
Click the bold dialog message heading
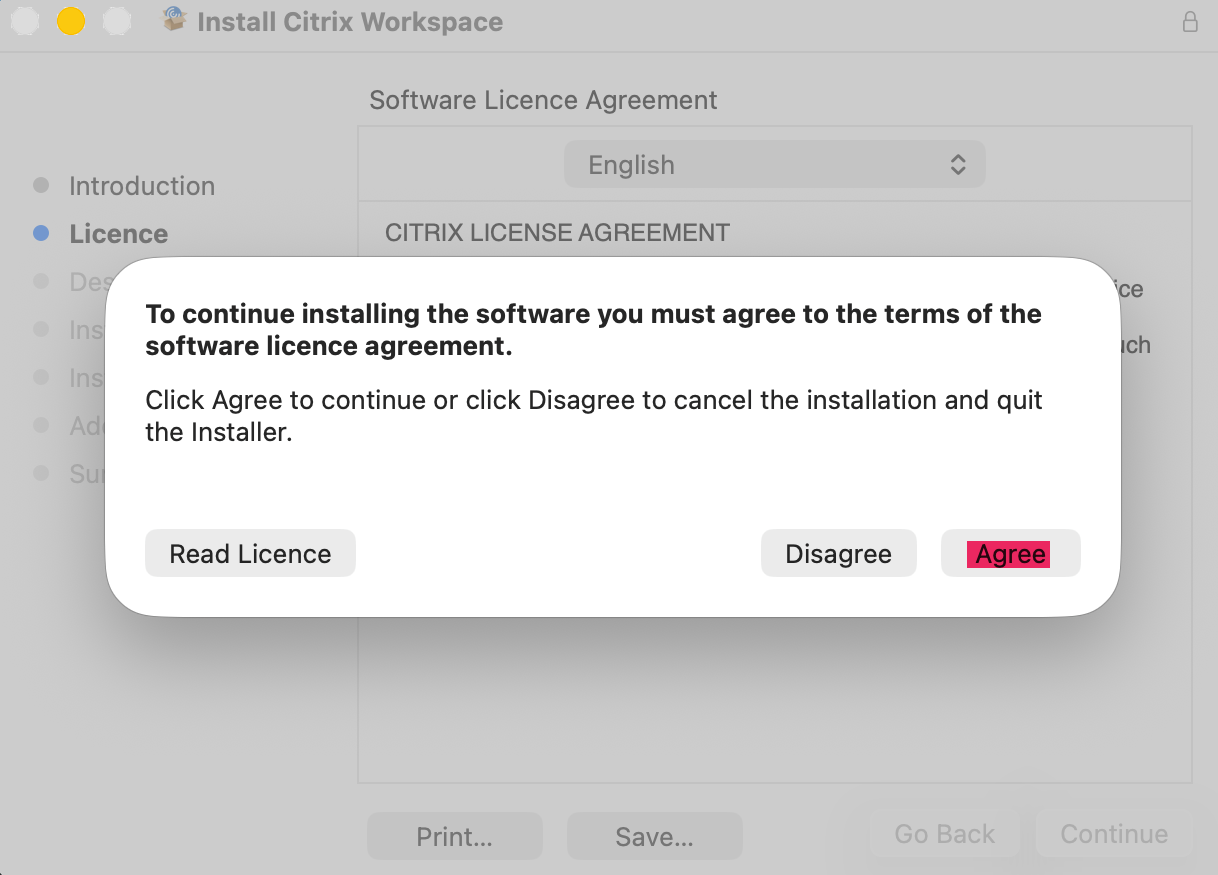coord(593,330)
